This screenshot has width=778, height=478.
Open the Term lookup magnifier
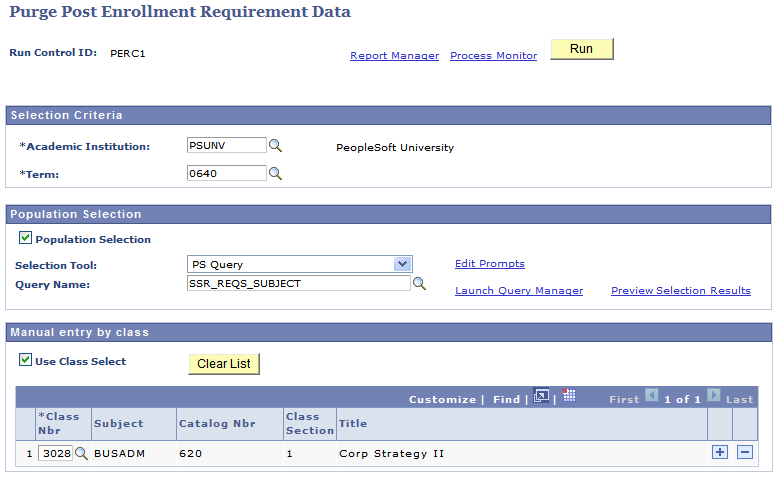[275, 173]
